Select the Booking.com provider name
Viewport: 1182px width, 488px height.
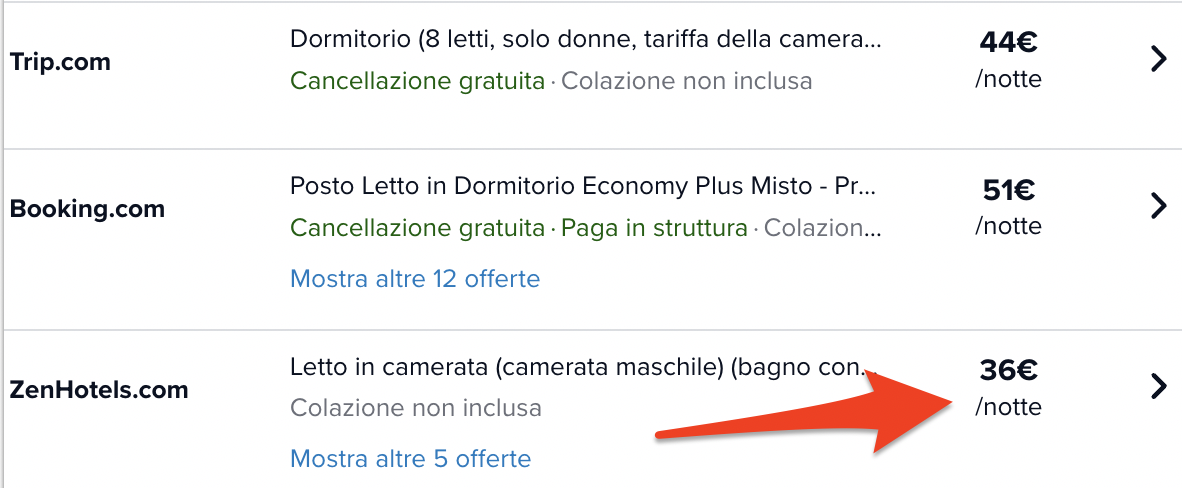point(87,208)
